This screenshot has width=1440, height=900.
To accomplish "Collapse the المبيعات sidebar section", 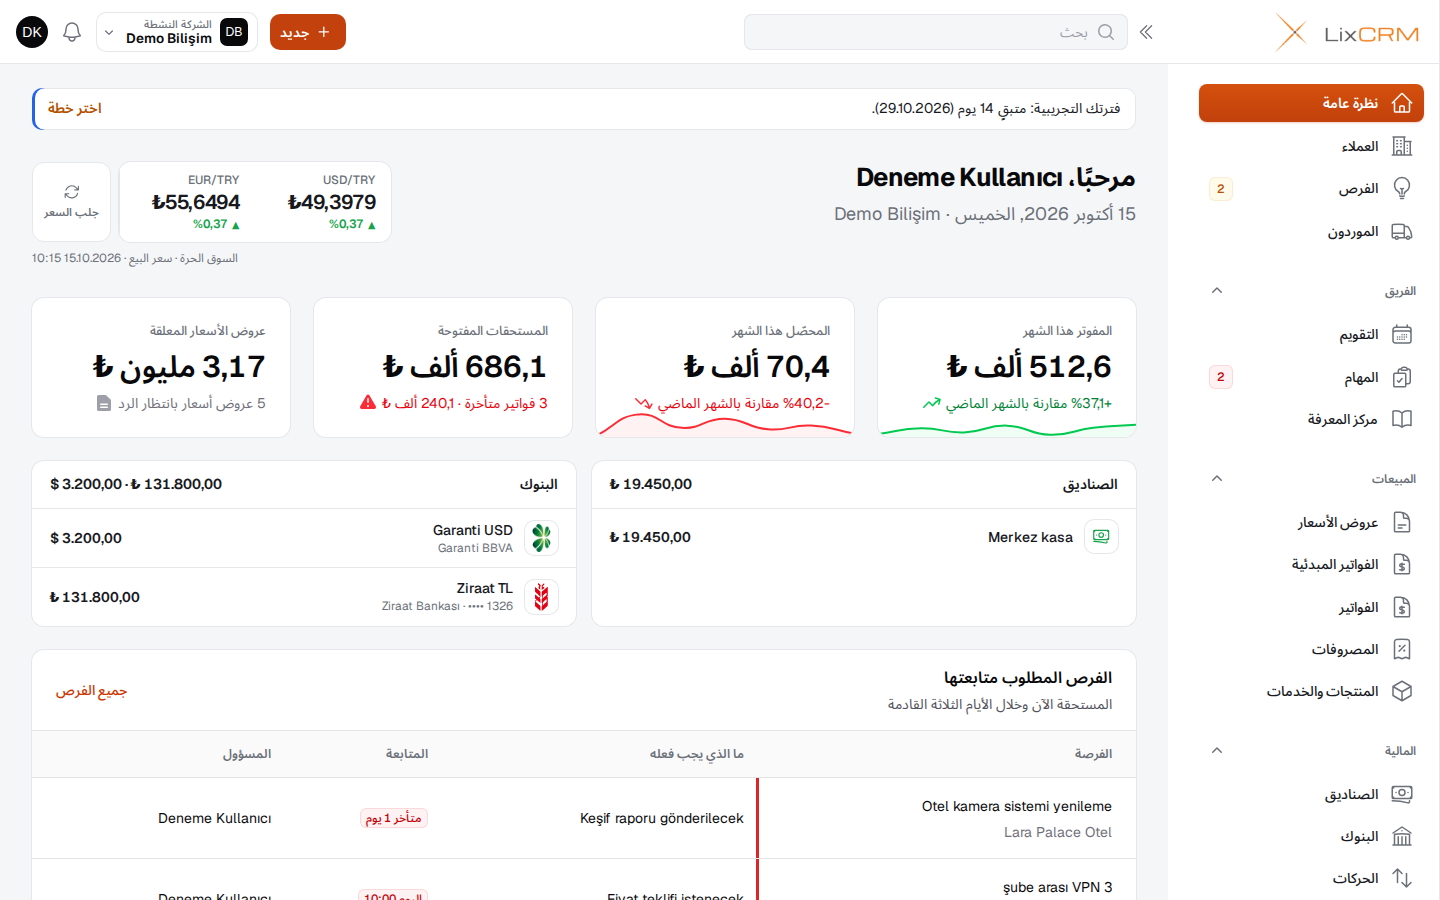I will (x=1217, y=479).
